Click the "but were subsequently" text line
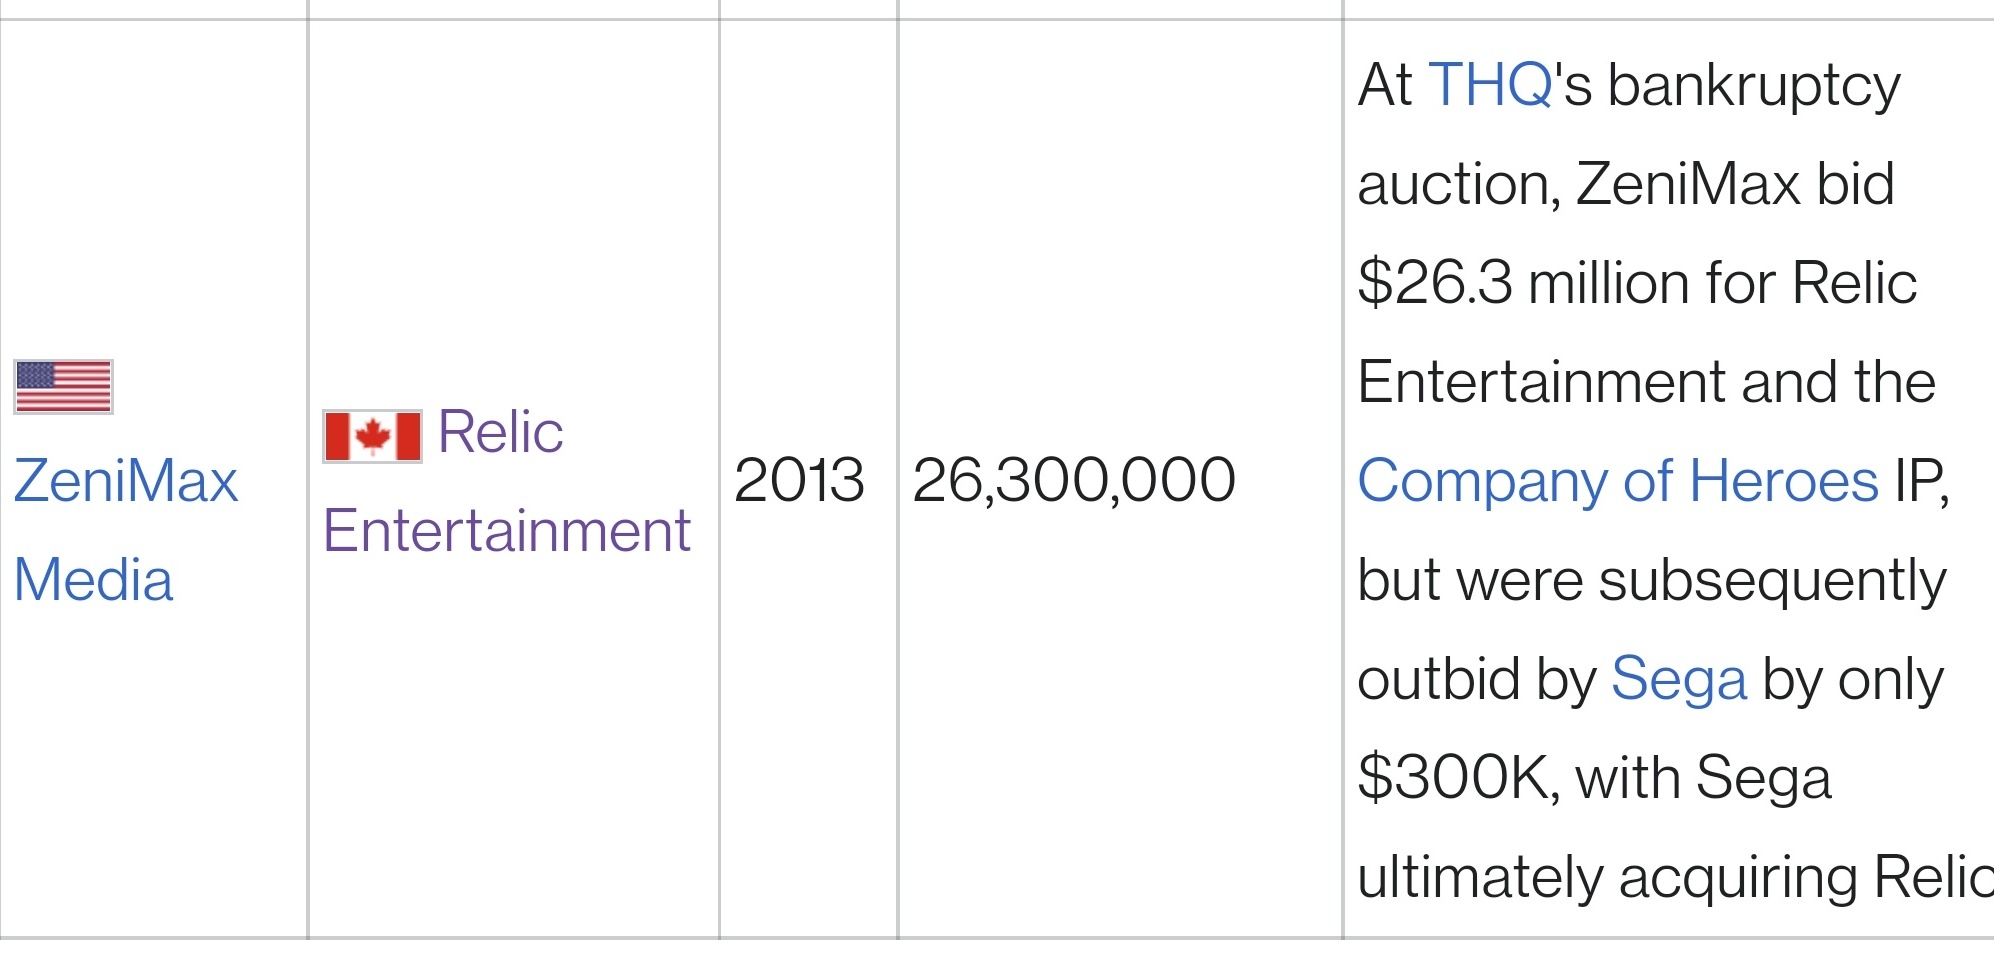The width and height of the screenshot is (1994, 970). [1652, 580]
